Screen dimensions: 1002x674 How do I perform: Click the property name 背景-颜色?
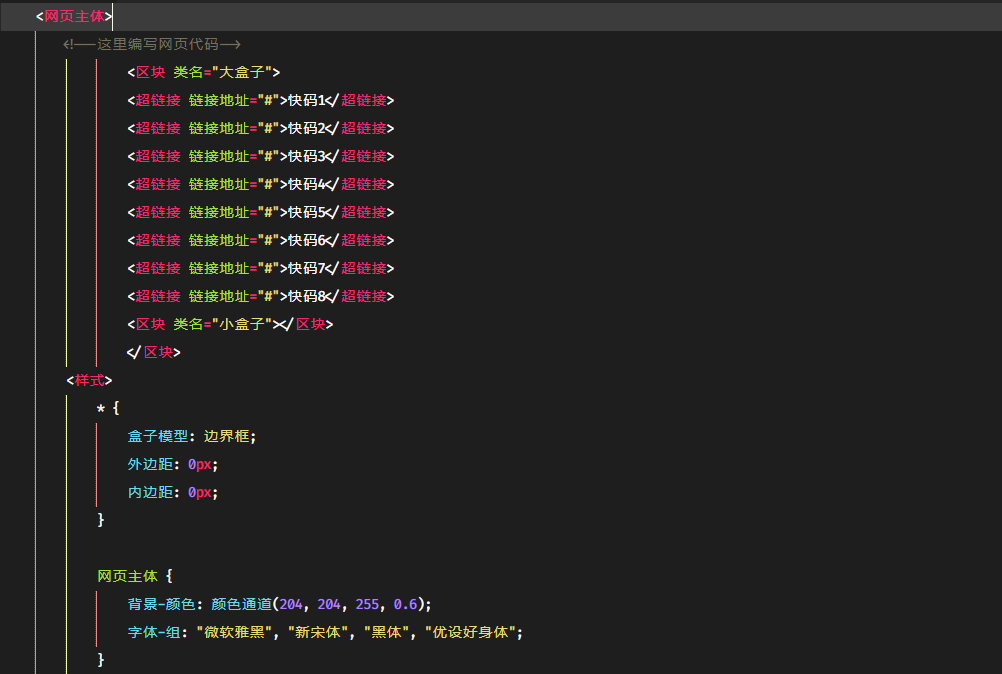[161, 604]
